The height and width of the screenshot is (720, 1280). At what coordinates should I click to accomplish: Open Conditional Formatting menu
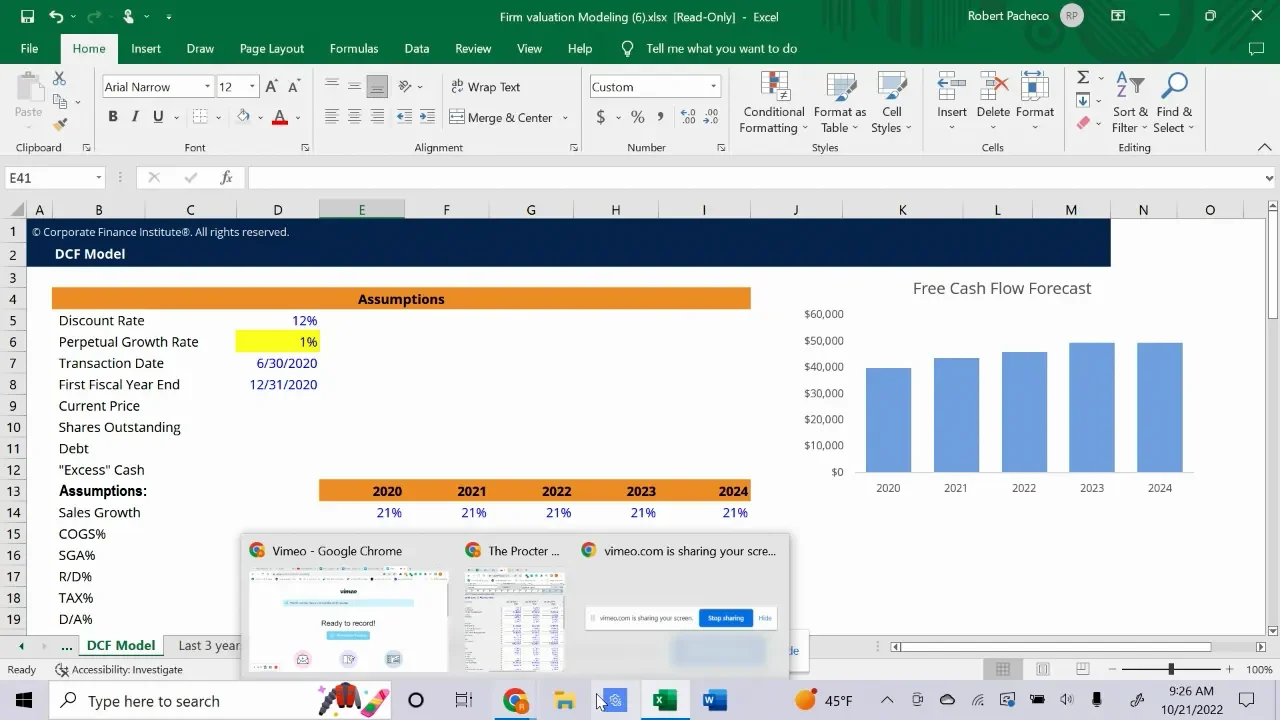773,102
